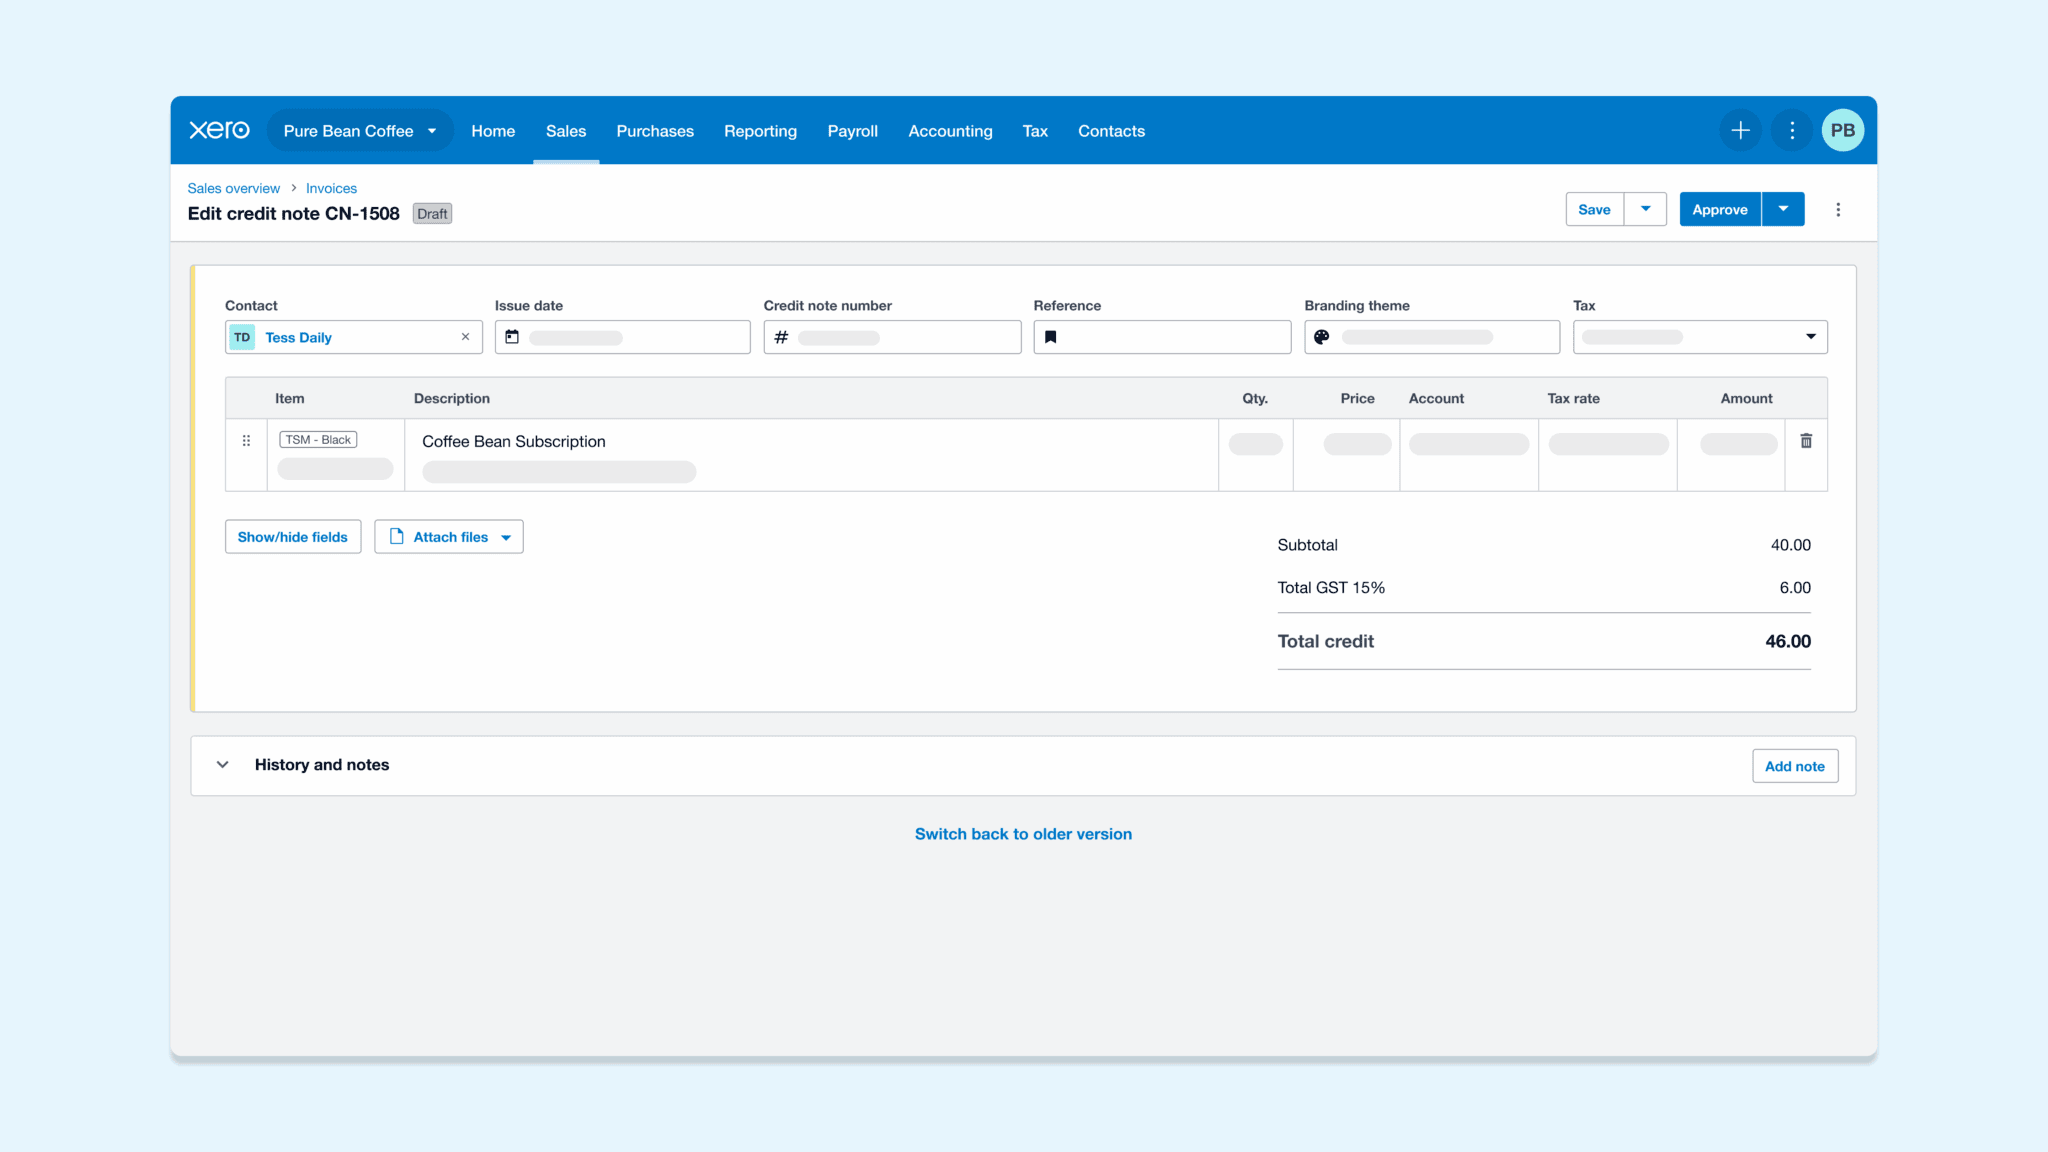This screenshot has width=2048, height=1152.
Task: Navigate to the Purchases menu
Action: (x=655, y=131)
